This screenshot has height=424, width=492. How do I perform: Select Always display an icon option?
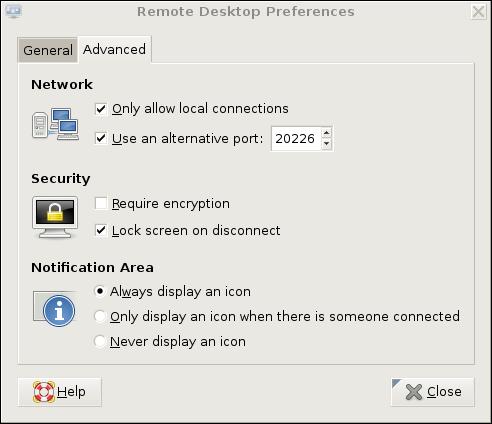tap(100, 291)
